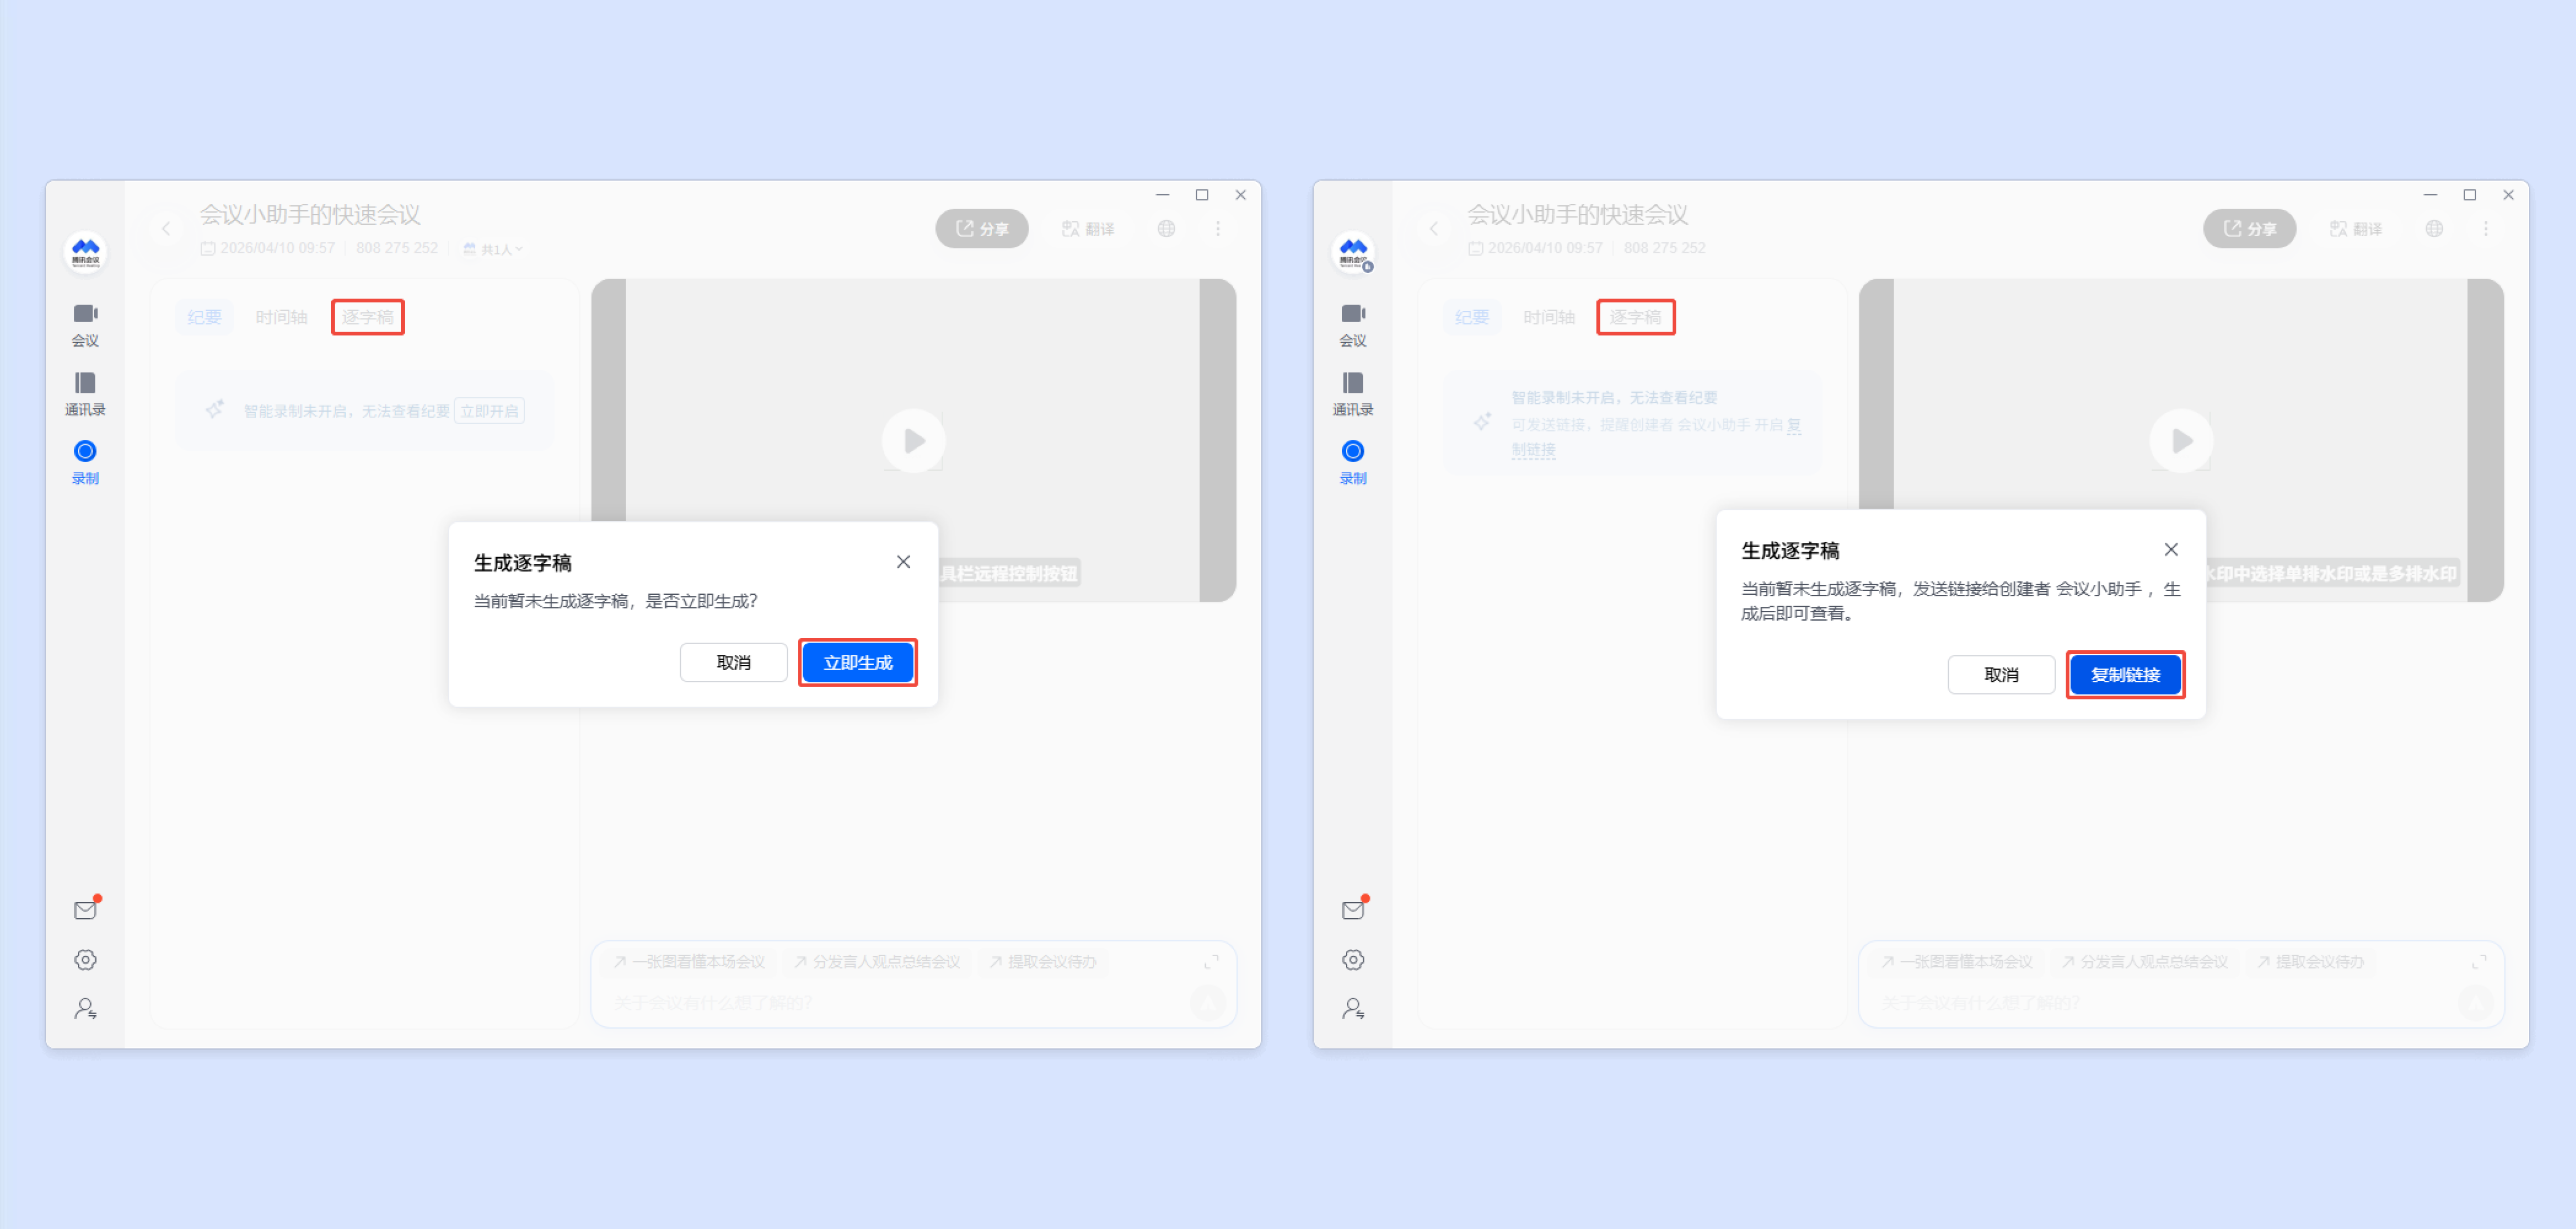This screenshot has height=1229, width=2576.
Task: Choose 分发言人观点总结会议 suggestion in left window
Action: pos(877,962)
